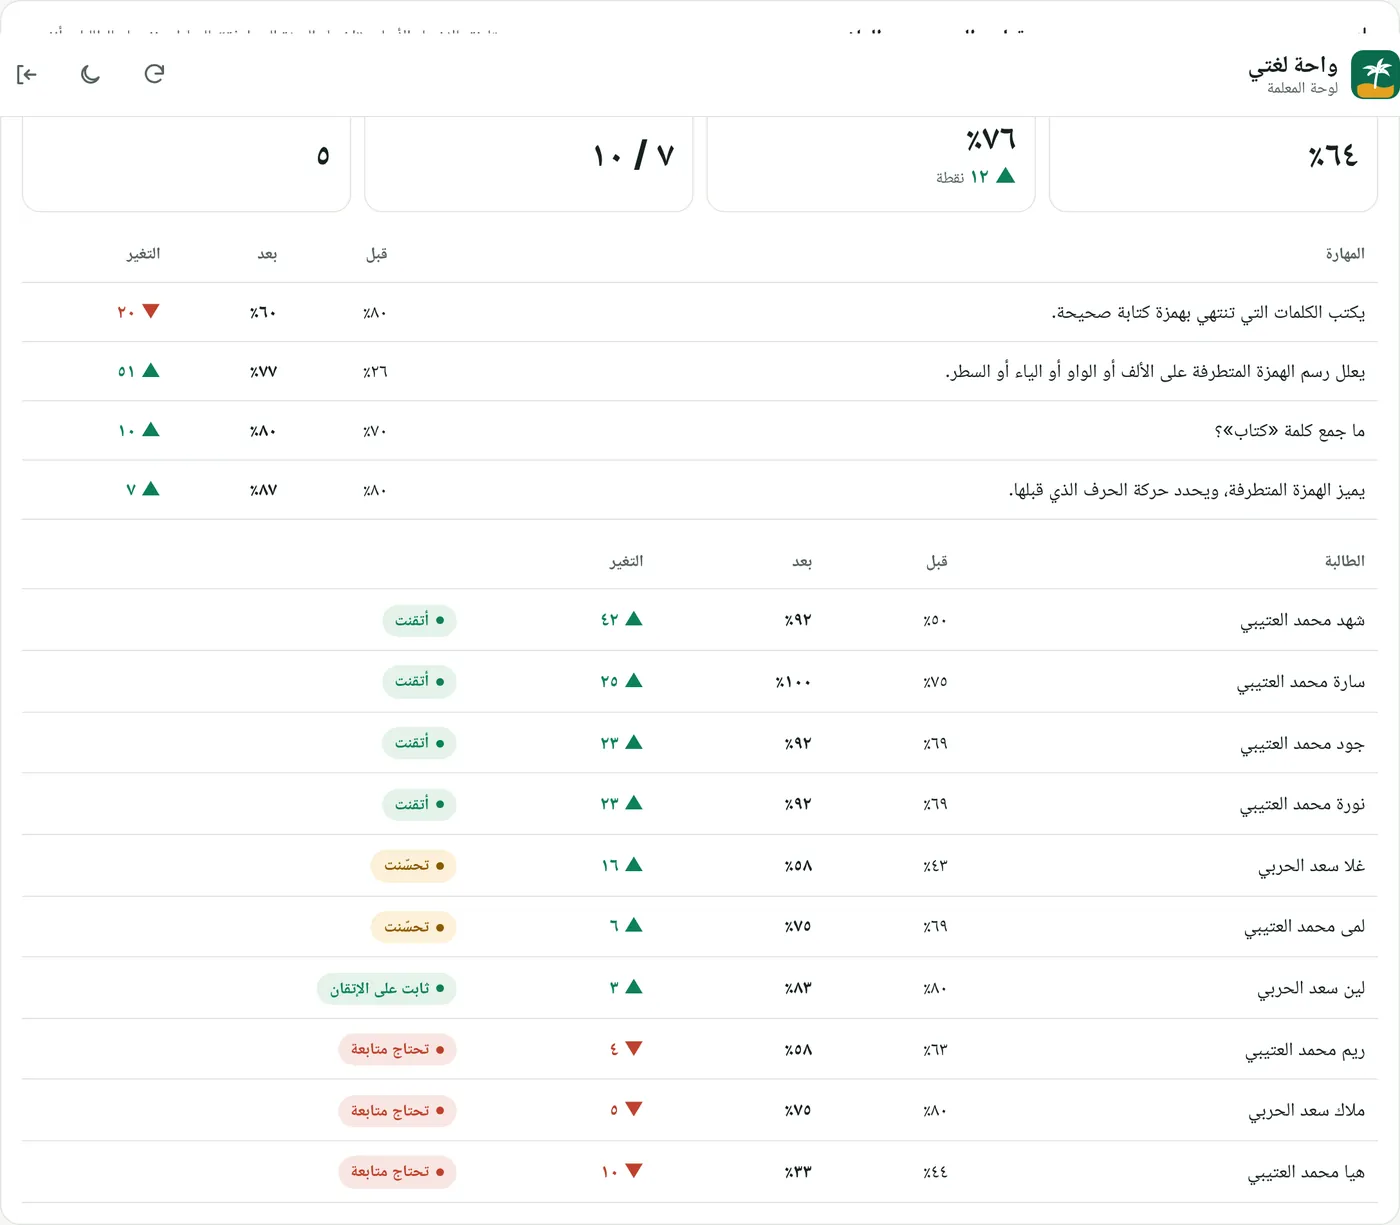Click student name هيا محمد العتيبي
The height and width of the screenshot is (1225, 1400).
coord(1306,1172)
